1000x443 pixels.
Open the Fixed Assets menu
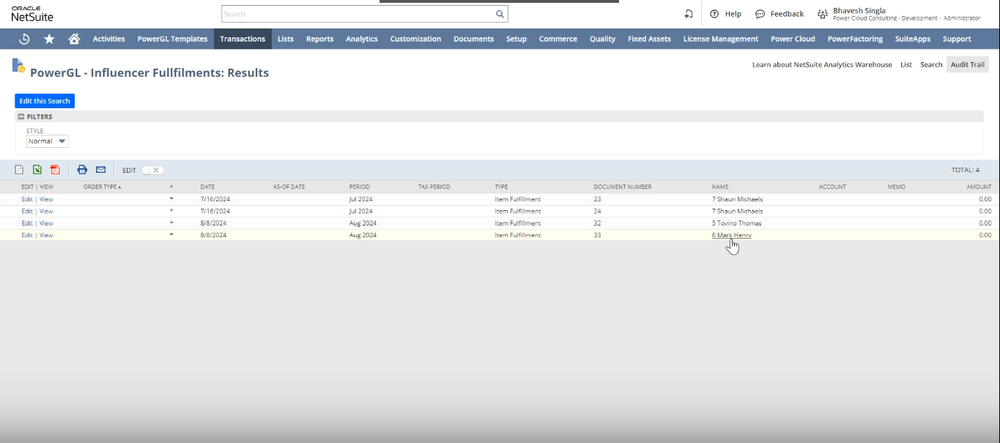649,39
